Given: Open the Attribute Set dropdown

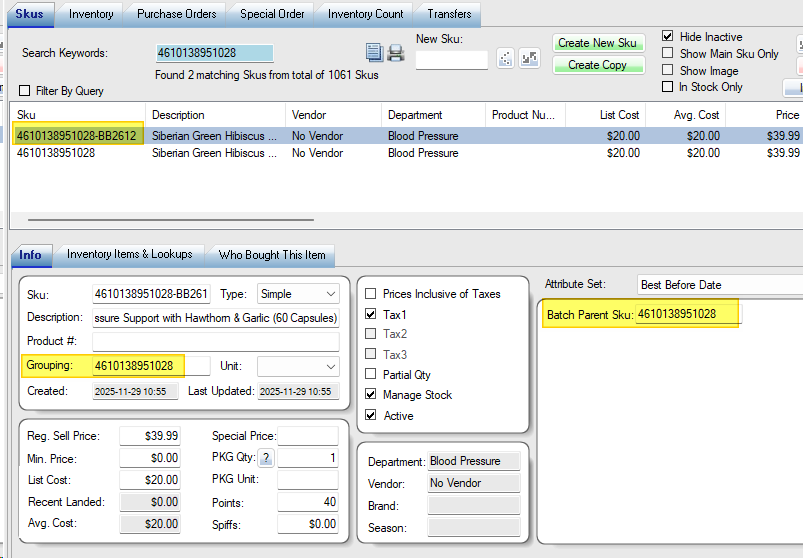Looking at the screenshot, I should (718, 285).
